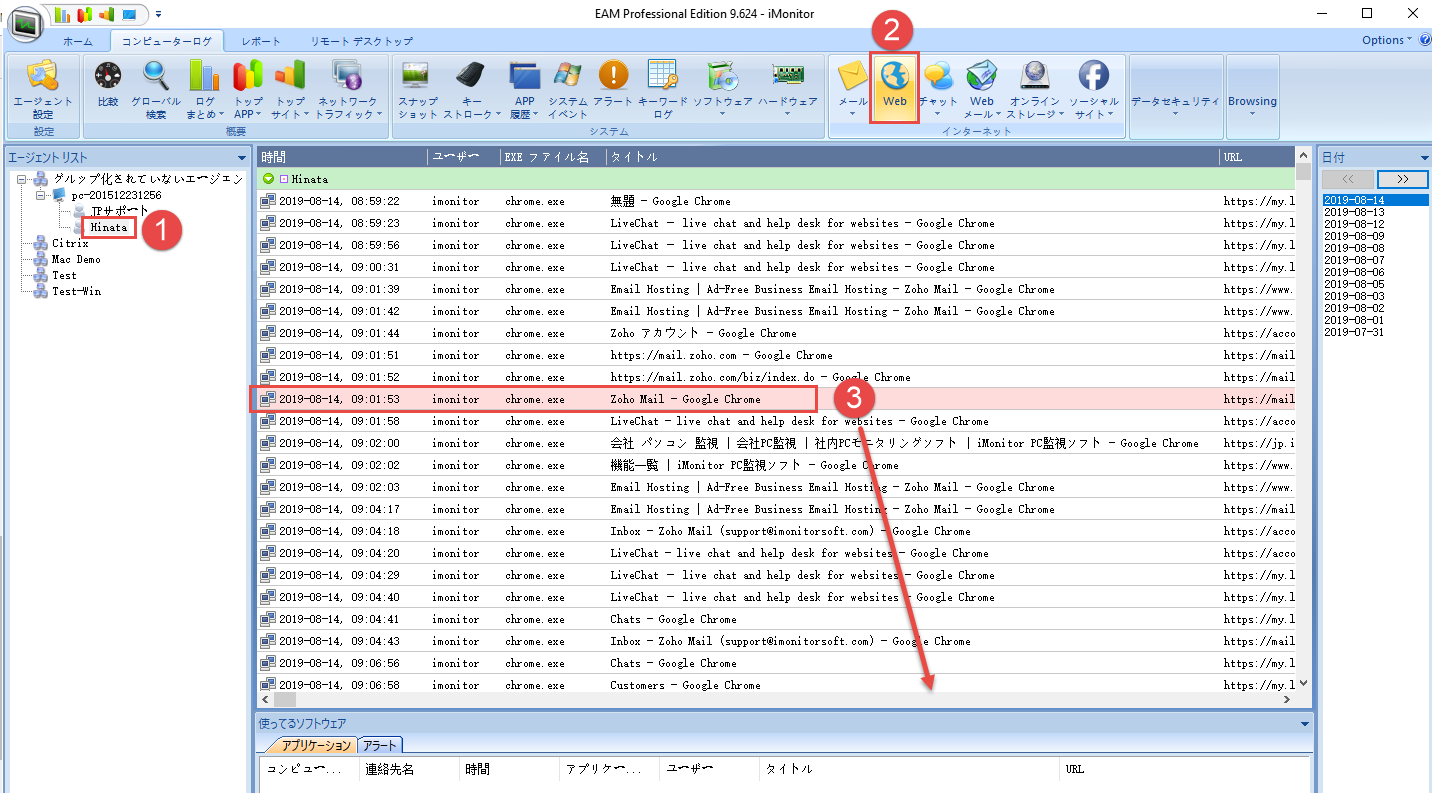
Task: Click blue bar chart in quick access toolbar
Action: (64, 14)
